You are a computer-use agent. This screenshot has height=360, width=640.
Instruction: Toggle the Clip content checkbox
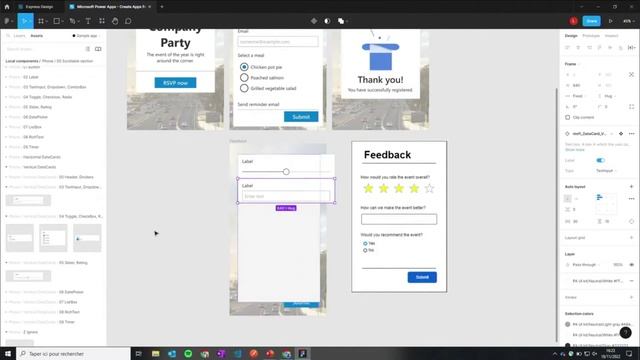click(568, 118)
